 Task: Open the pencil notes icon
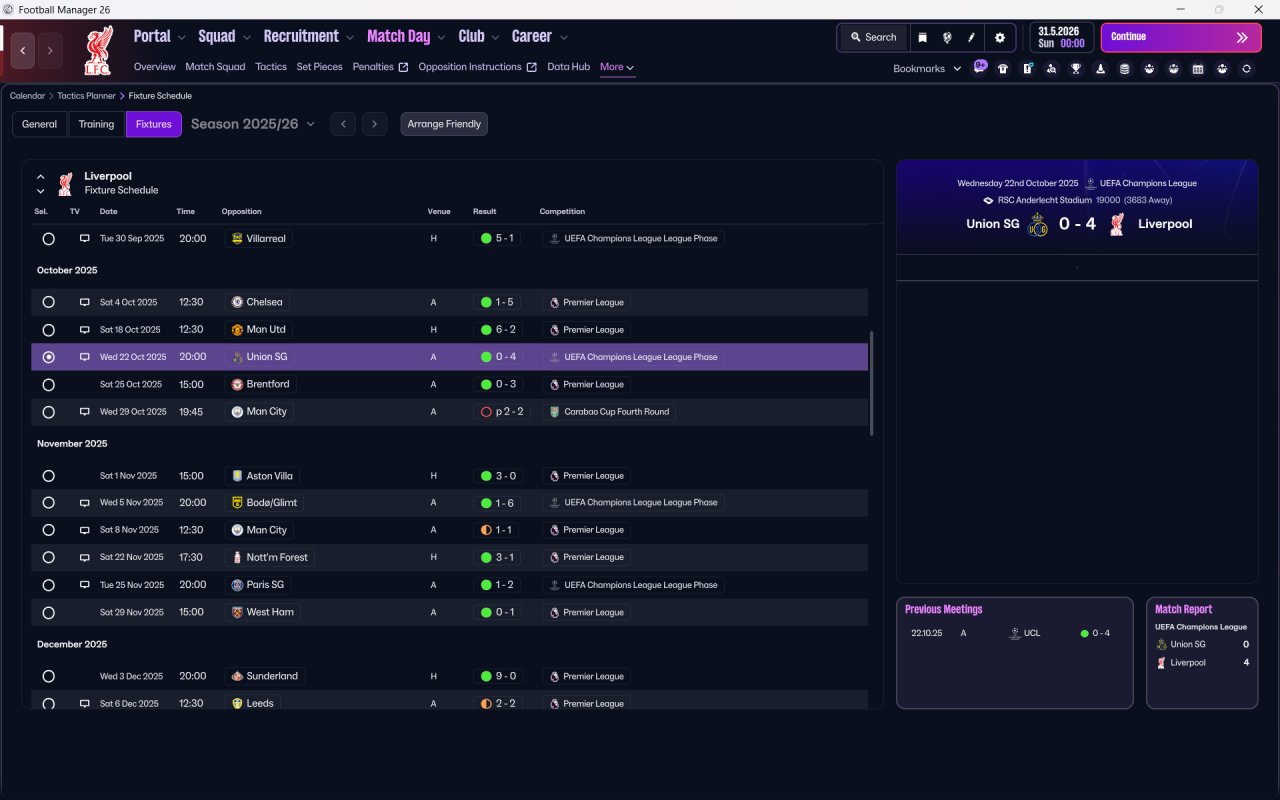pos(971,37)
